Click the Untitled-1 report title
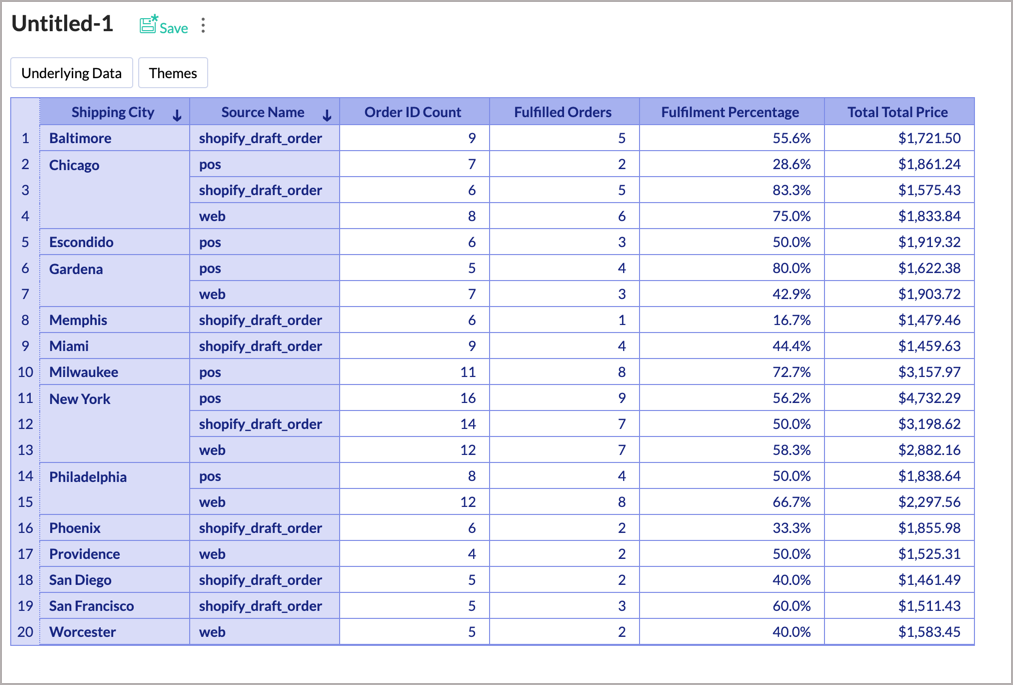 62,24
